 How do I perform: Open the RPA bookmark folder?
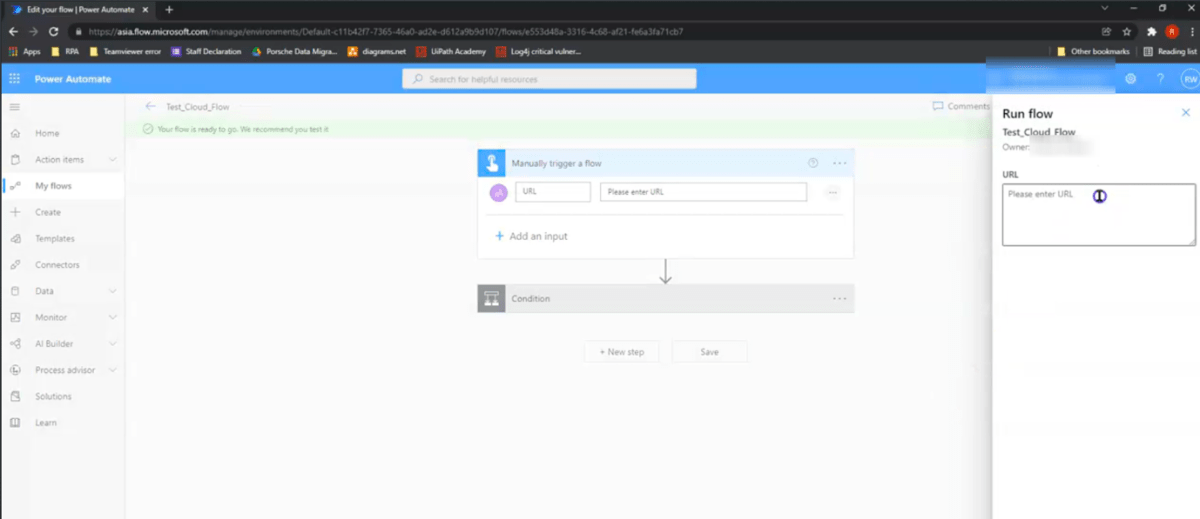click(65, 51)
